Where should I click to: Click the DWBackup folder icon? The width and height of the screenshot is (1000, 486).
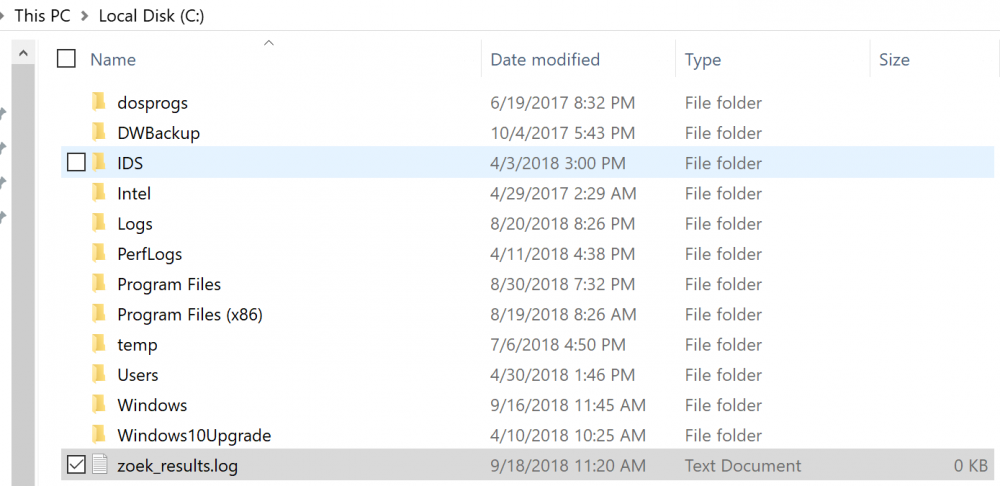pyautogui.click(x=98, y=133)
